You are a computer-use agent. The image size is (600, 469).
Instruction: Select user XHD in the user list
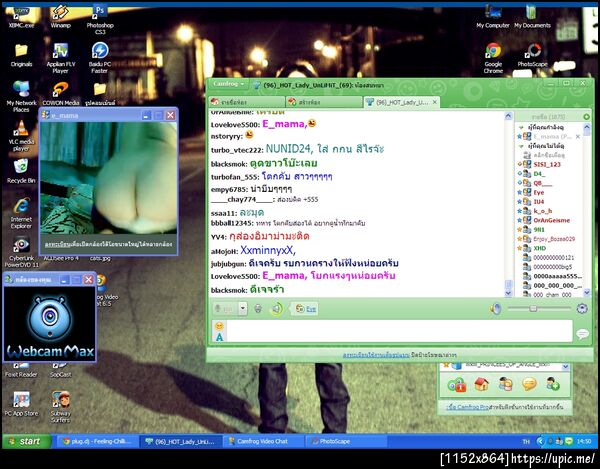[540, 248]
